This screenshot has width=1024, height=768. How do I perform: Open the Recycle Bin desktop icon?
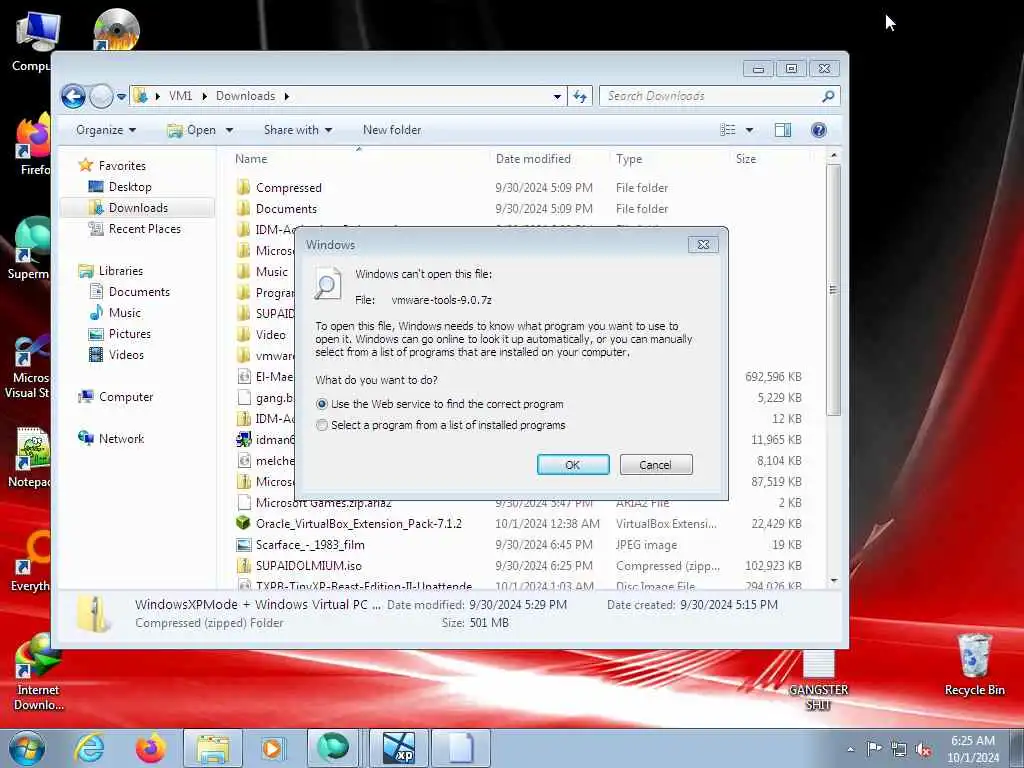point(974,665)
